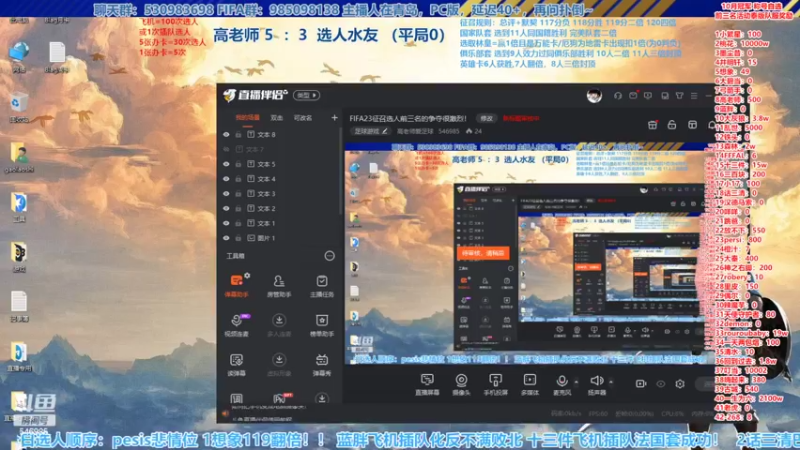
Task: Click the orange speaker icon in status bar
Action: click(225, 414)
